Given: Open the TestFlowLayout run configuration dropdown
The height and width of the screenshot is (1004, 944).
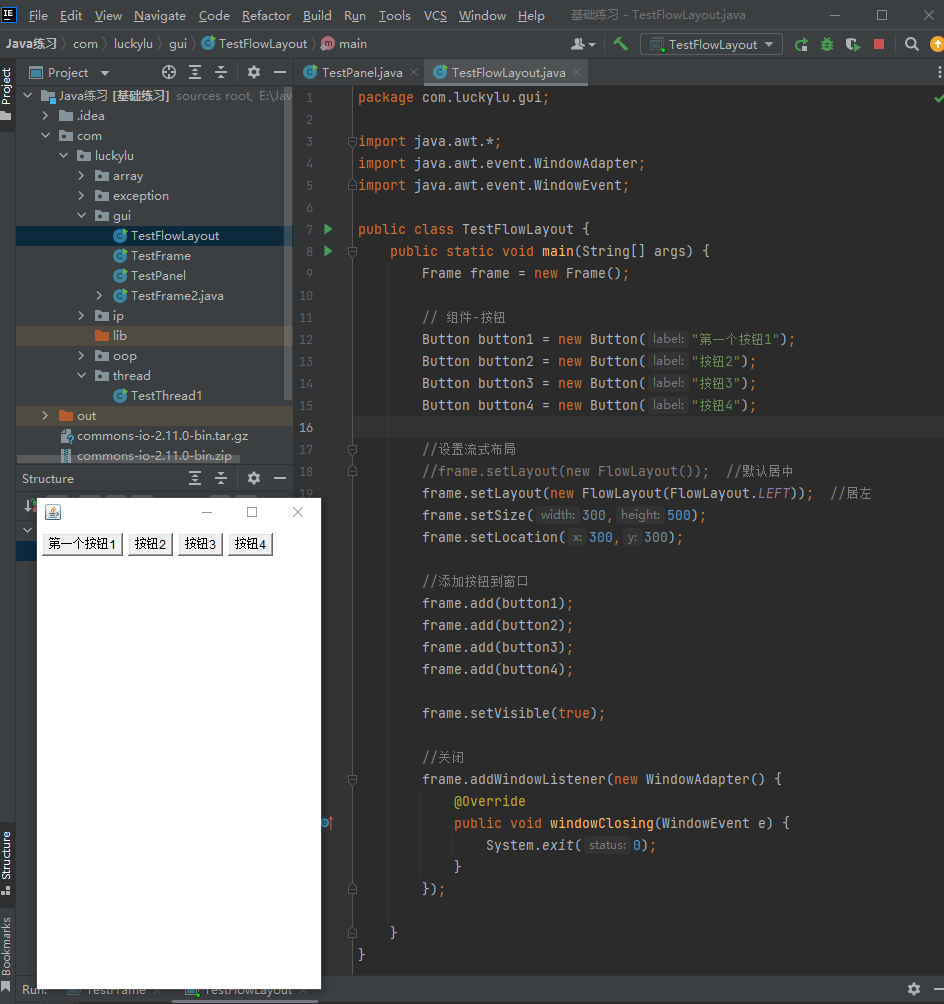Looking at the screenshot, I should point(712,44).
